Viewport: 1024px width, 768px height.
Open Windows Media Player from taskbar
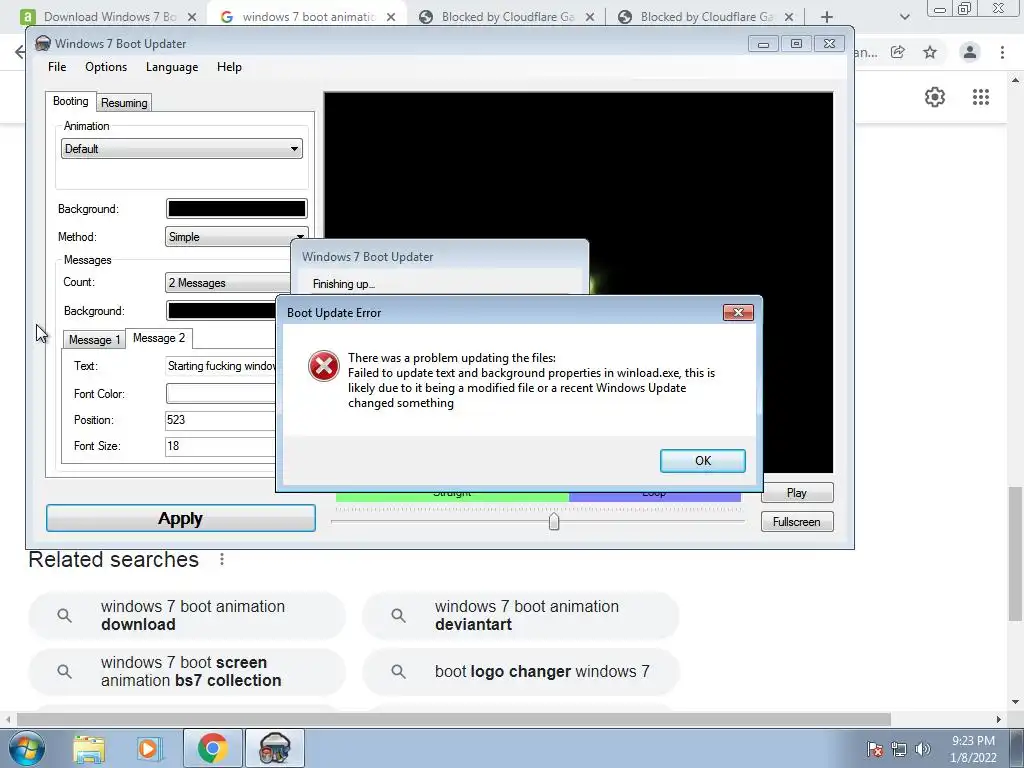pyautogui.click(x=149, y=748)
